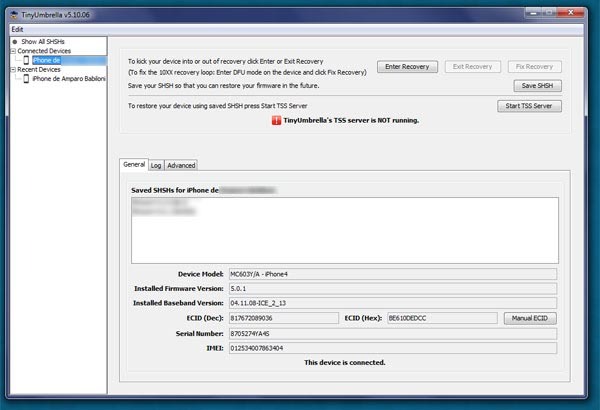600x410 pixels.
Task: Select the General tab
Action: [x=134, y=165]
